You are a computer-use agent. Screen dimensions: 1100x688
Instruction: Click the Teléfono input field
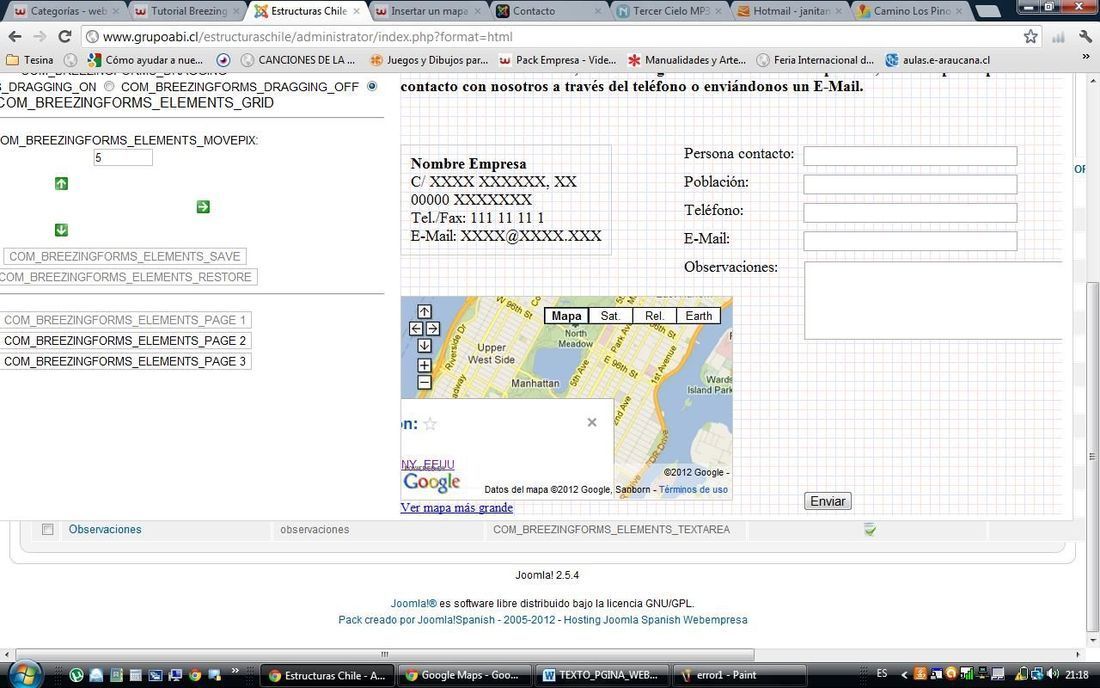[910, 213]
